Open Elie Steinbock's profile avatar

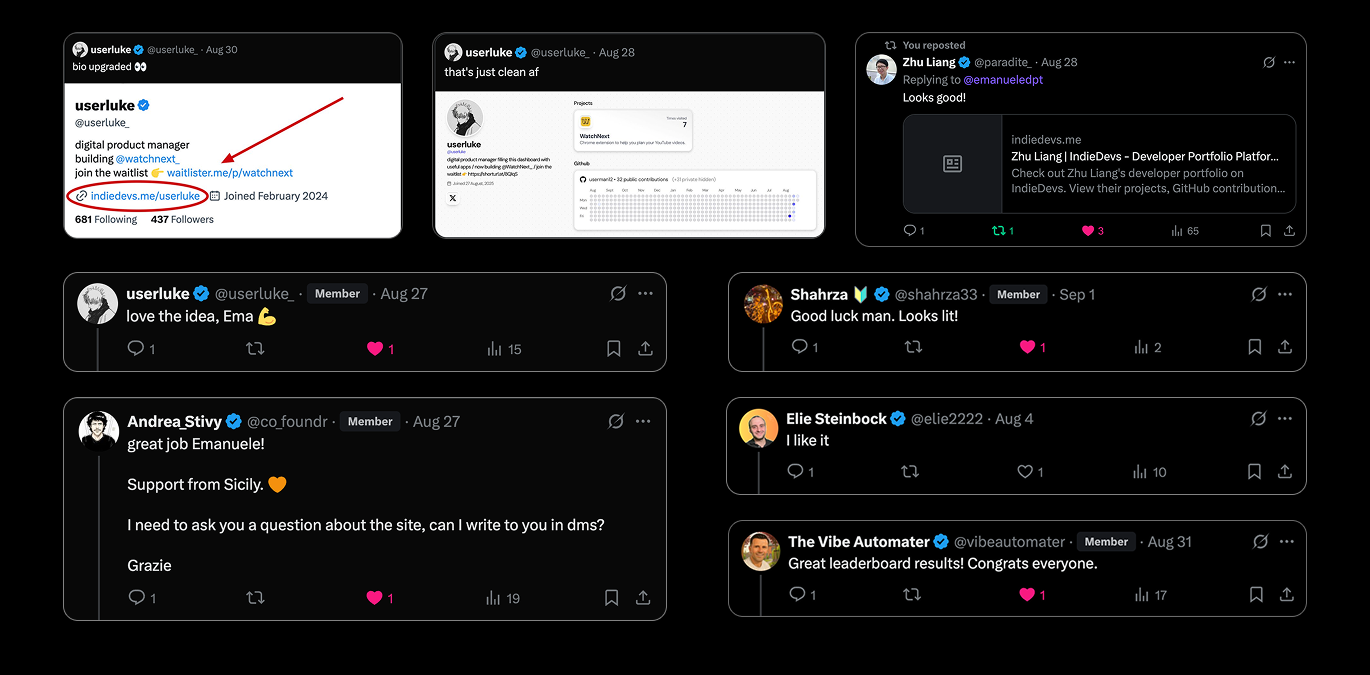pos(759,428)
